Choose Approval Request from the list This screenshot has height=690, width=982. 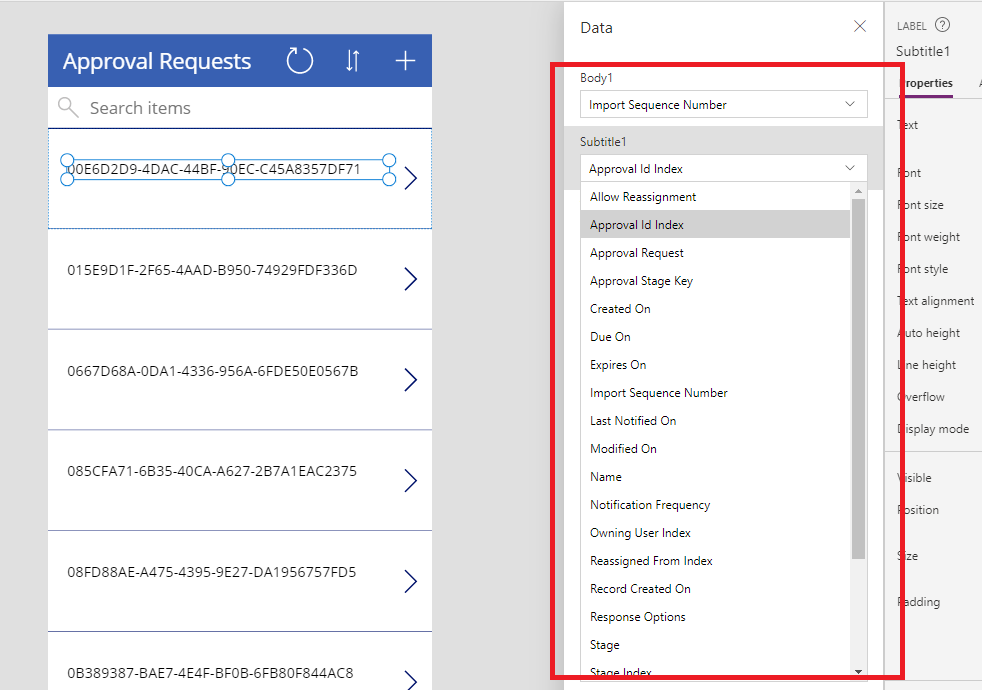pos(715,253)
